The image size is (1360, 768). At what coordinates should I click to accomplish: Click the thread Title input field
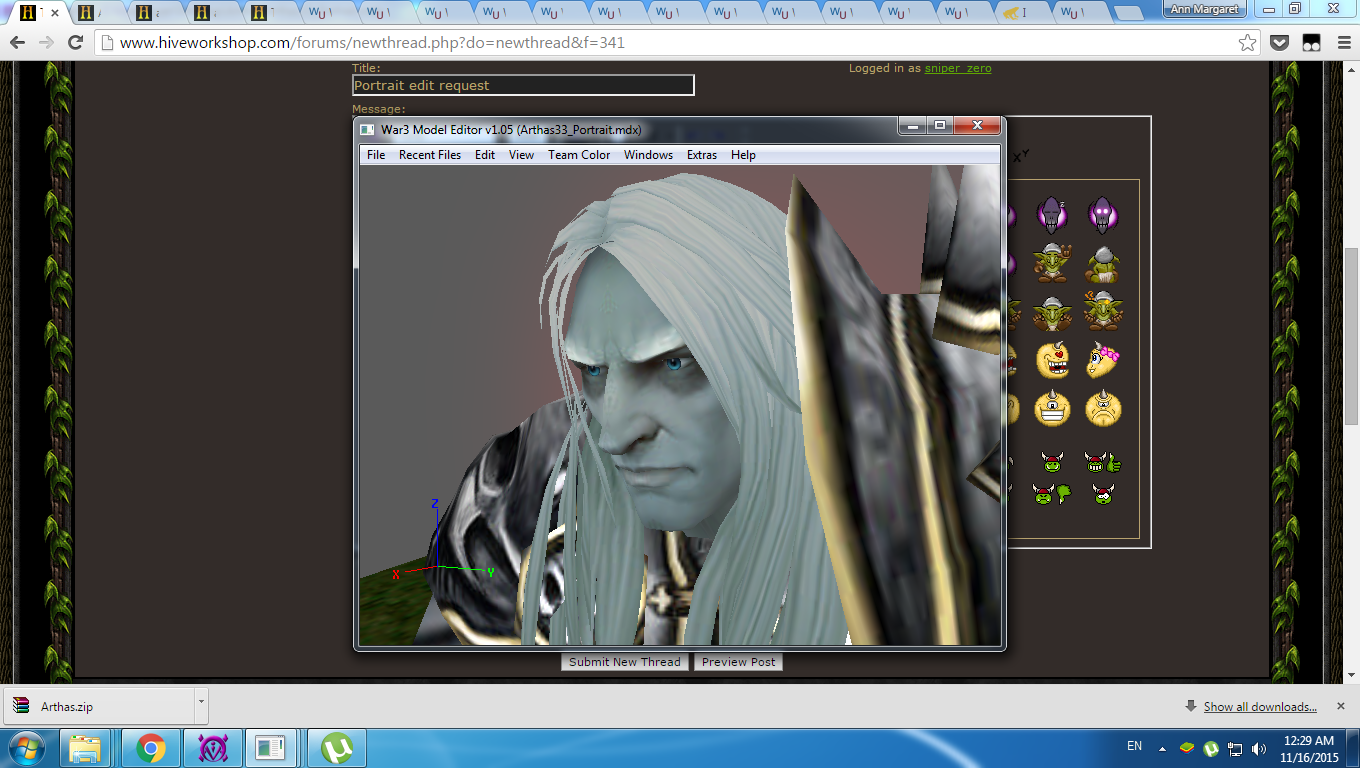[x=523, y=85]
